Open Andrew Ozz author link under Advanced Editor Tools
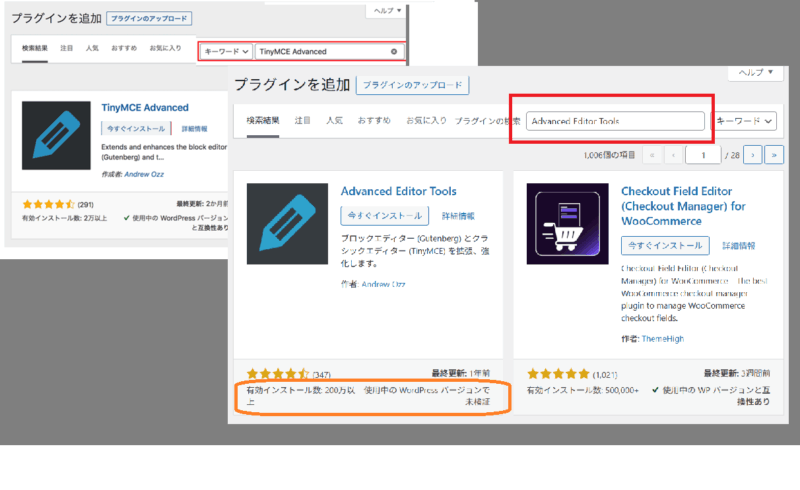This screenshot has height=490, width=800. [x=384, y=284]
